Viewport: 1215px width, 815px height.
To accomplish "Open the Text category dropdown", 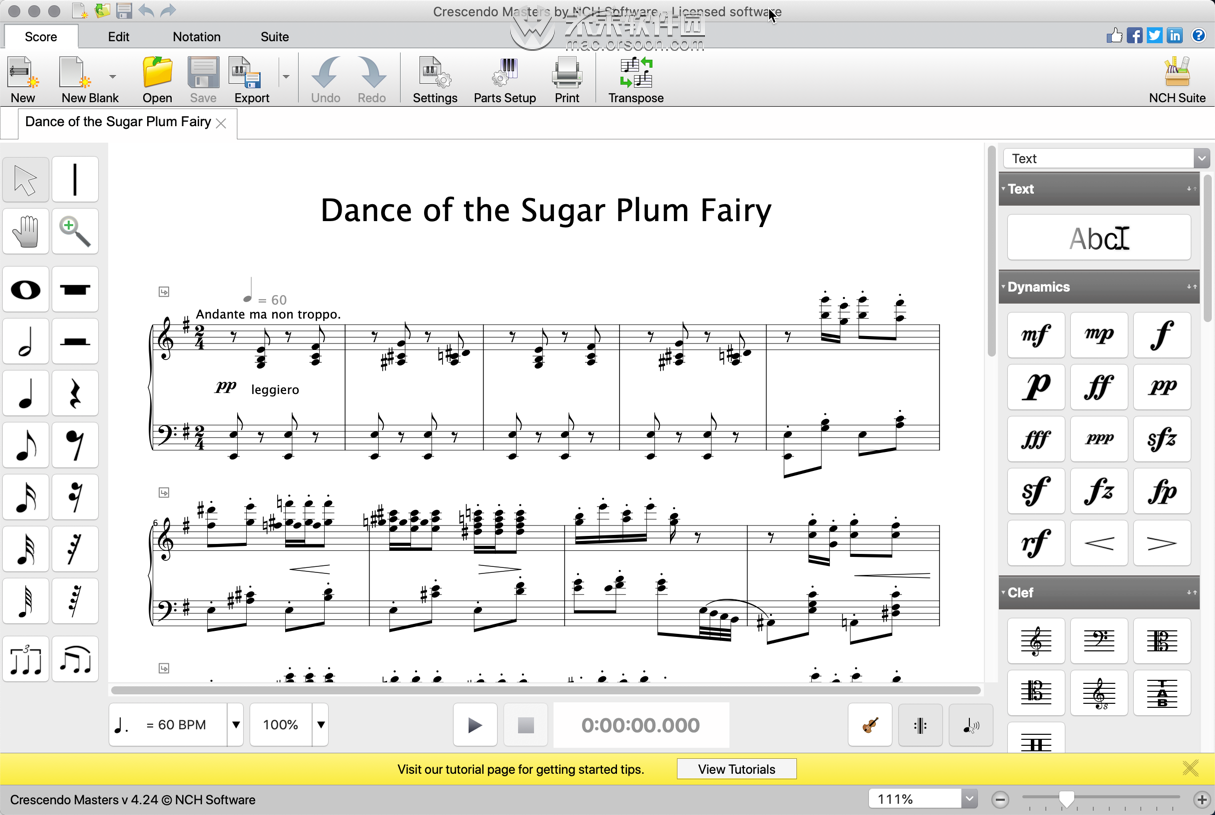I will point(1106,158).
